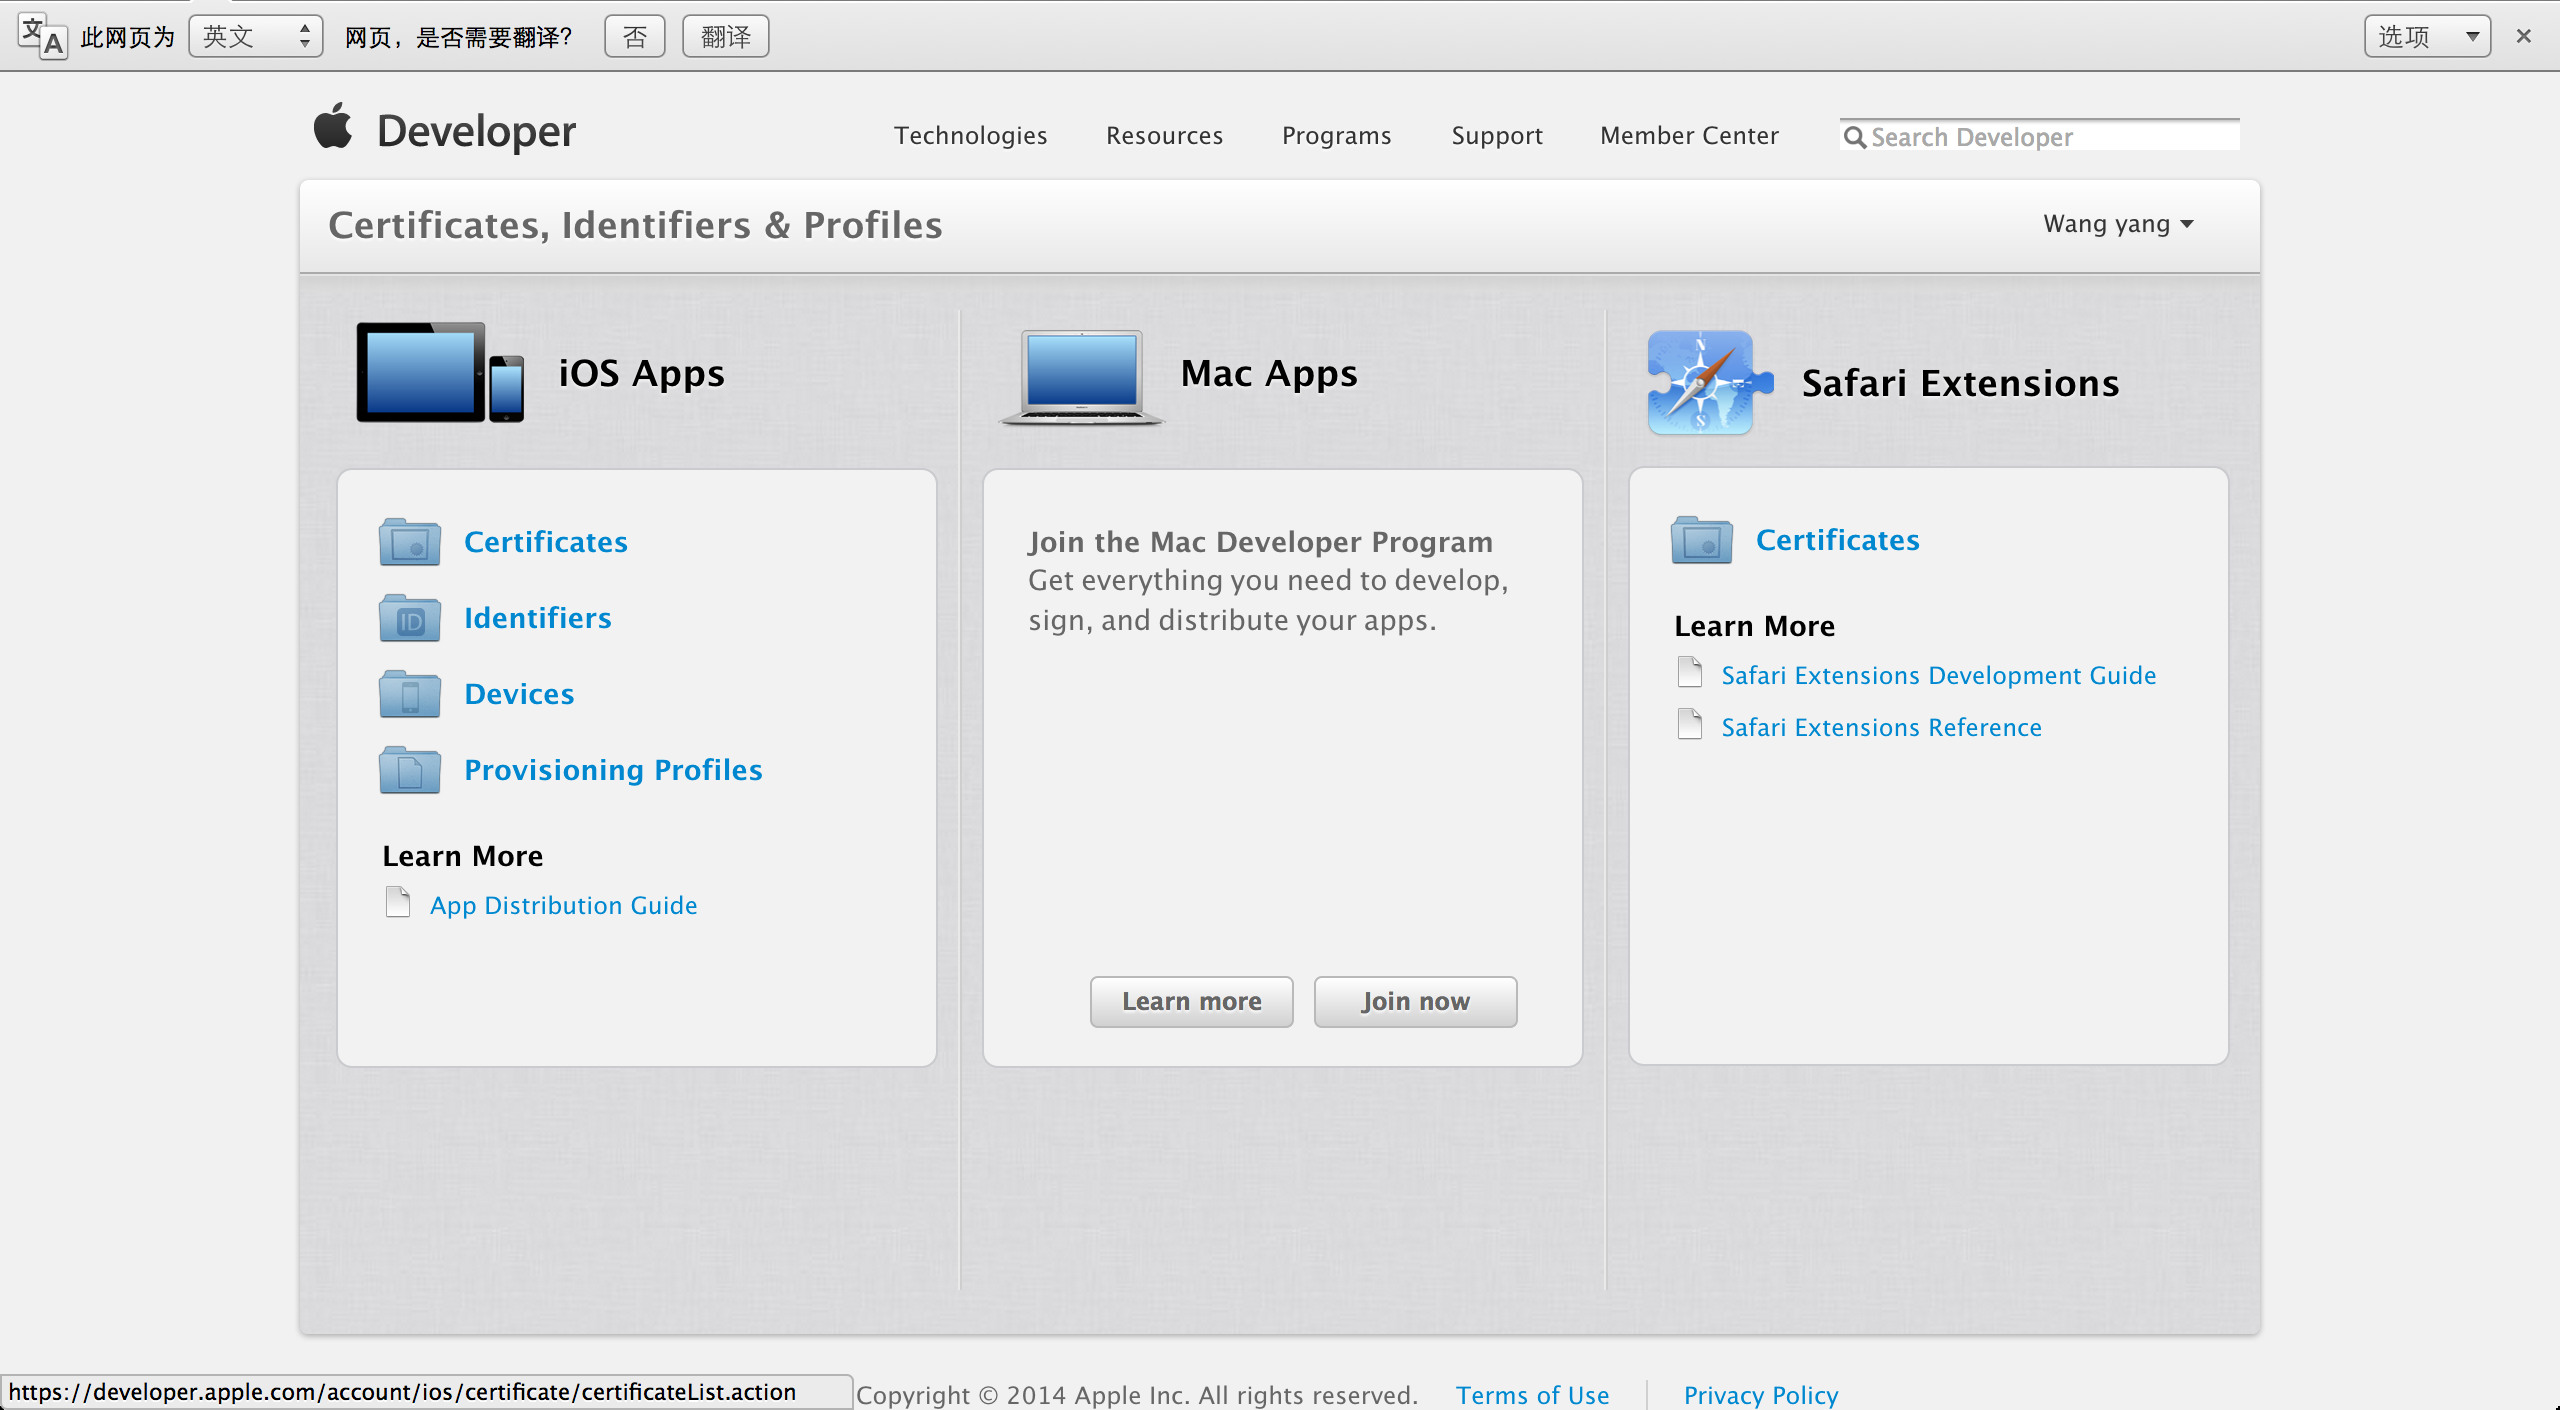Click the Learn more button
This screenshot has height=1410, width=2560.
point(1191,1001)
